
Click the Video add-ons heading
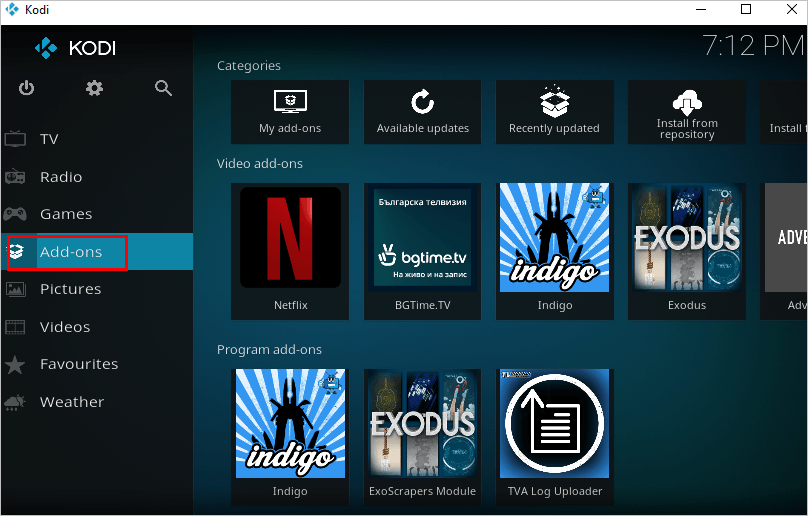[260, 164]
